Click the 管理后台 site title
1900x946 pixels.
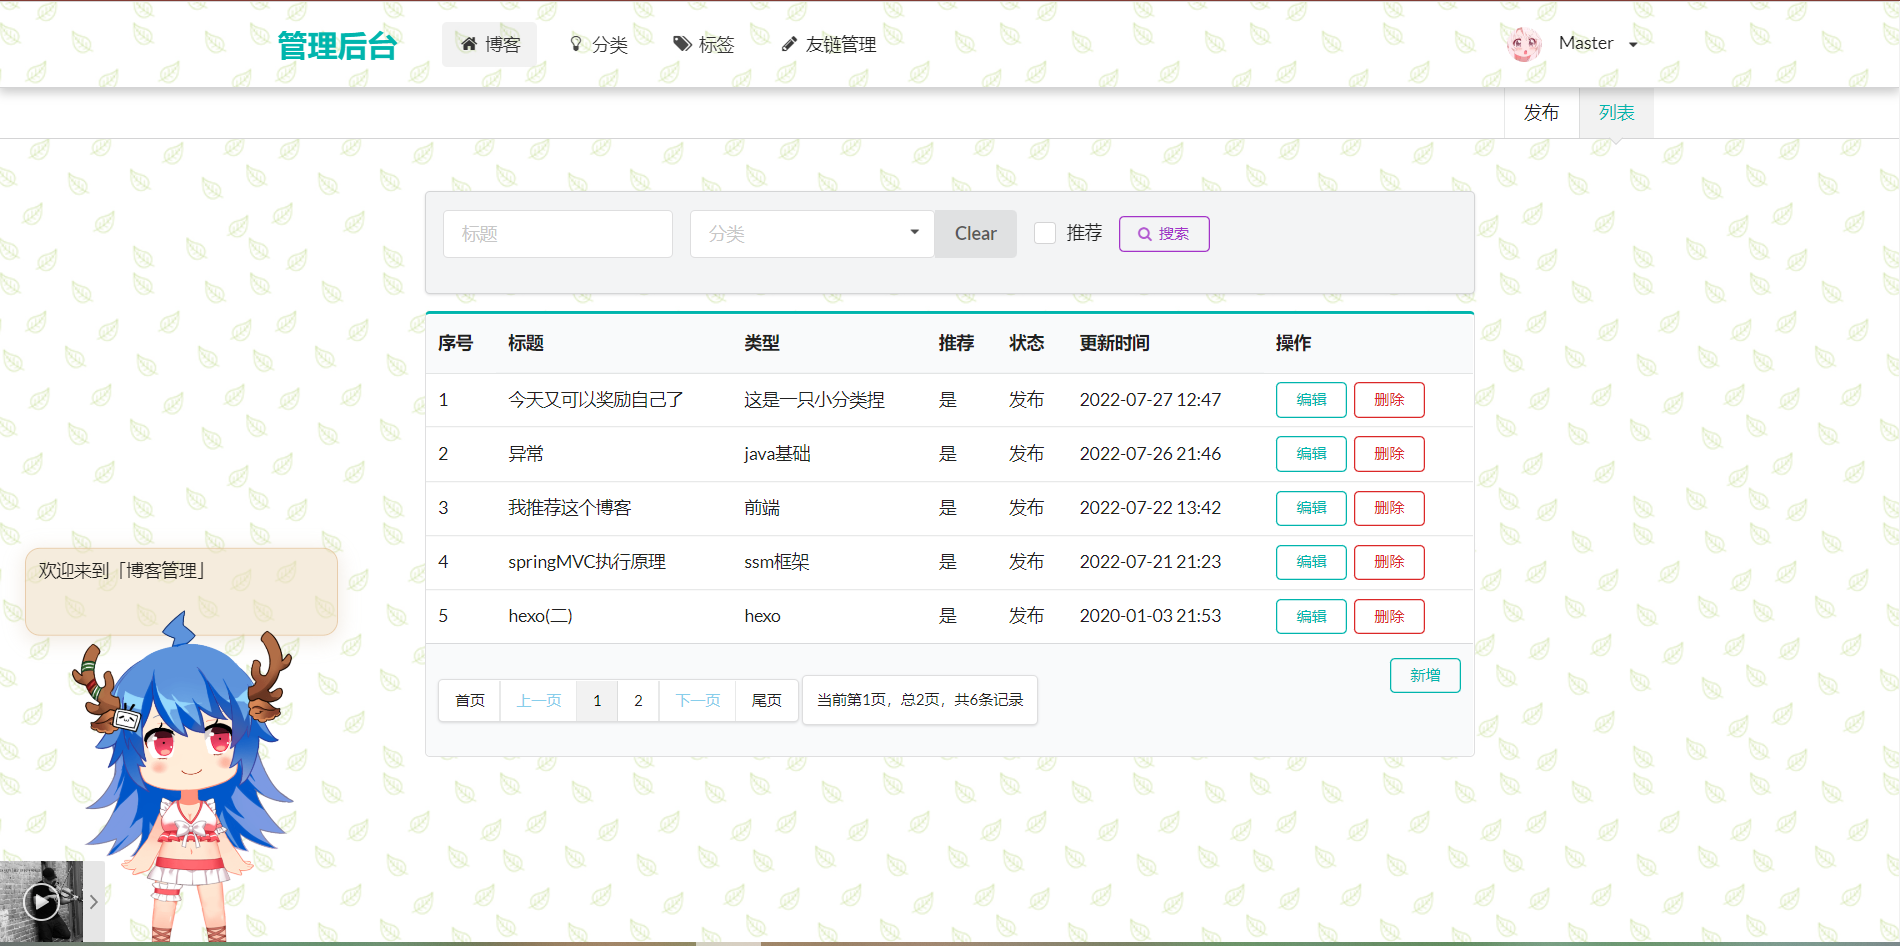point(337,46)
